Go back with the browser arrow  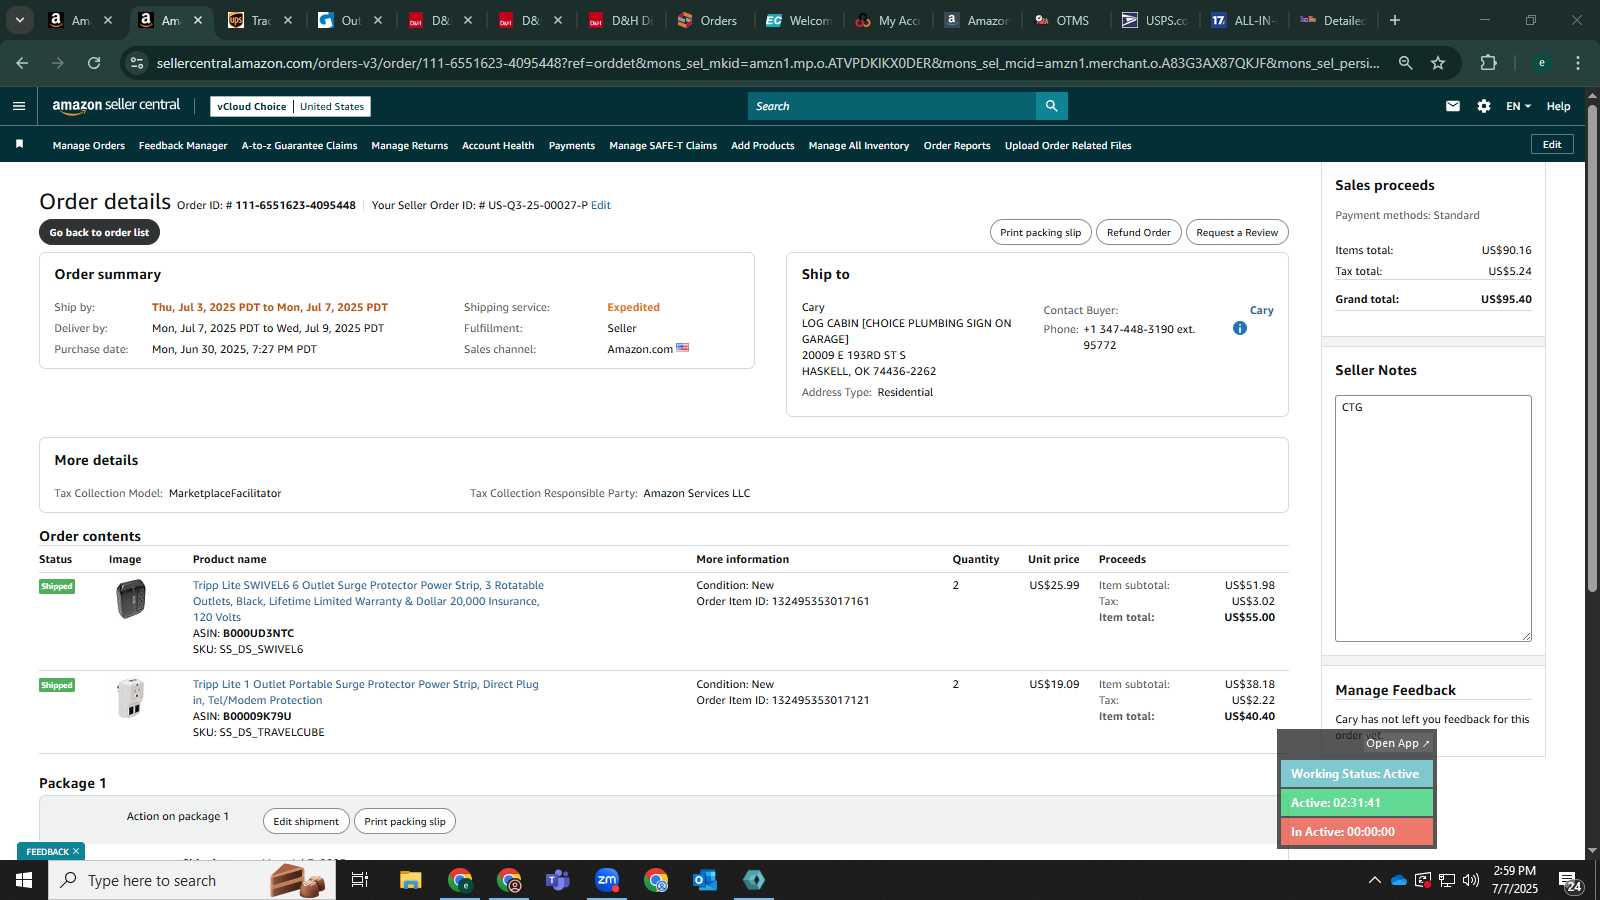pyautogui.click(x=22, y=63)
